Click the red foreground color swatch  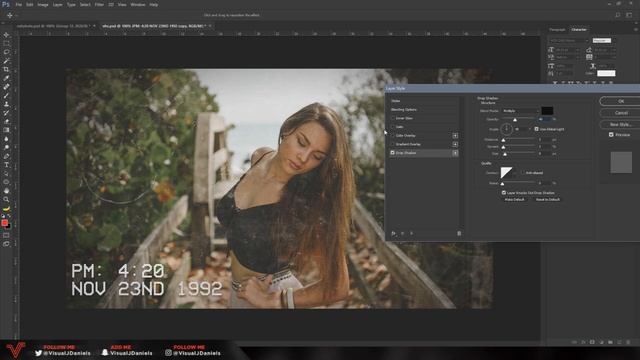pos(4,223)
